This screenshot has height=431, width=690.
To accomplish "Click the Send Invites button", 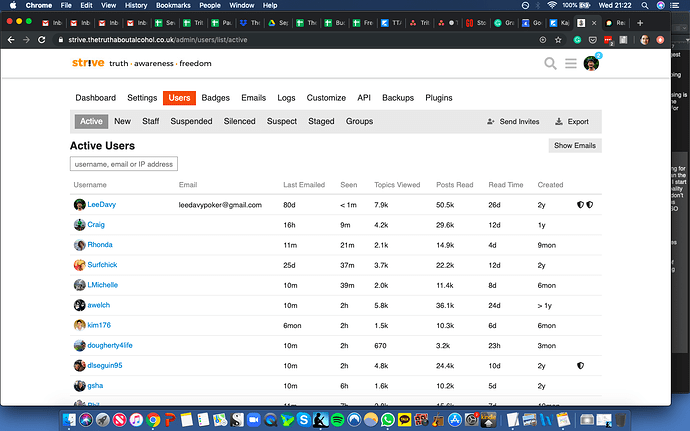I will (513, 122).
